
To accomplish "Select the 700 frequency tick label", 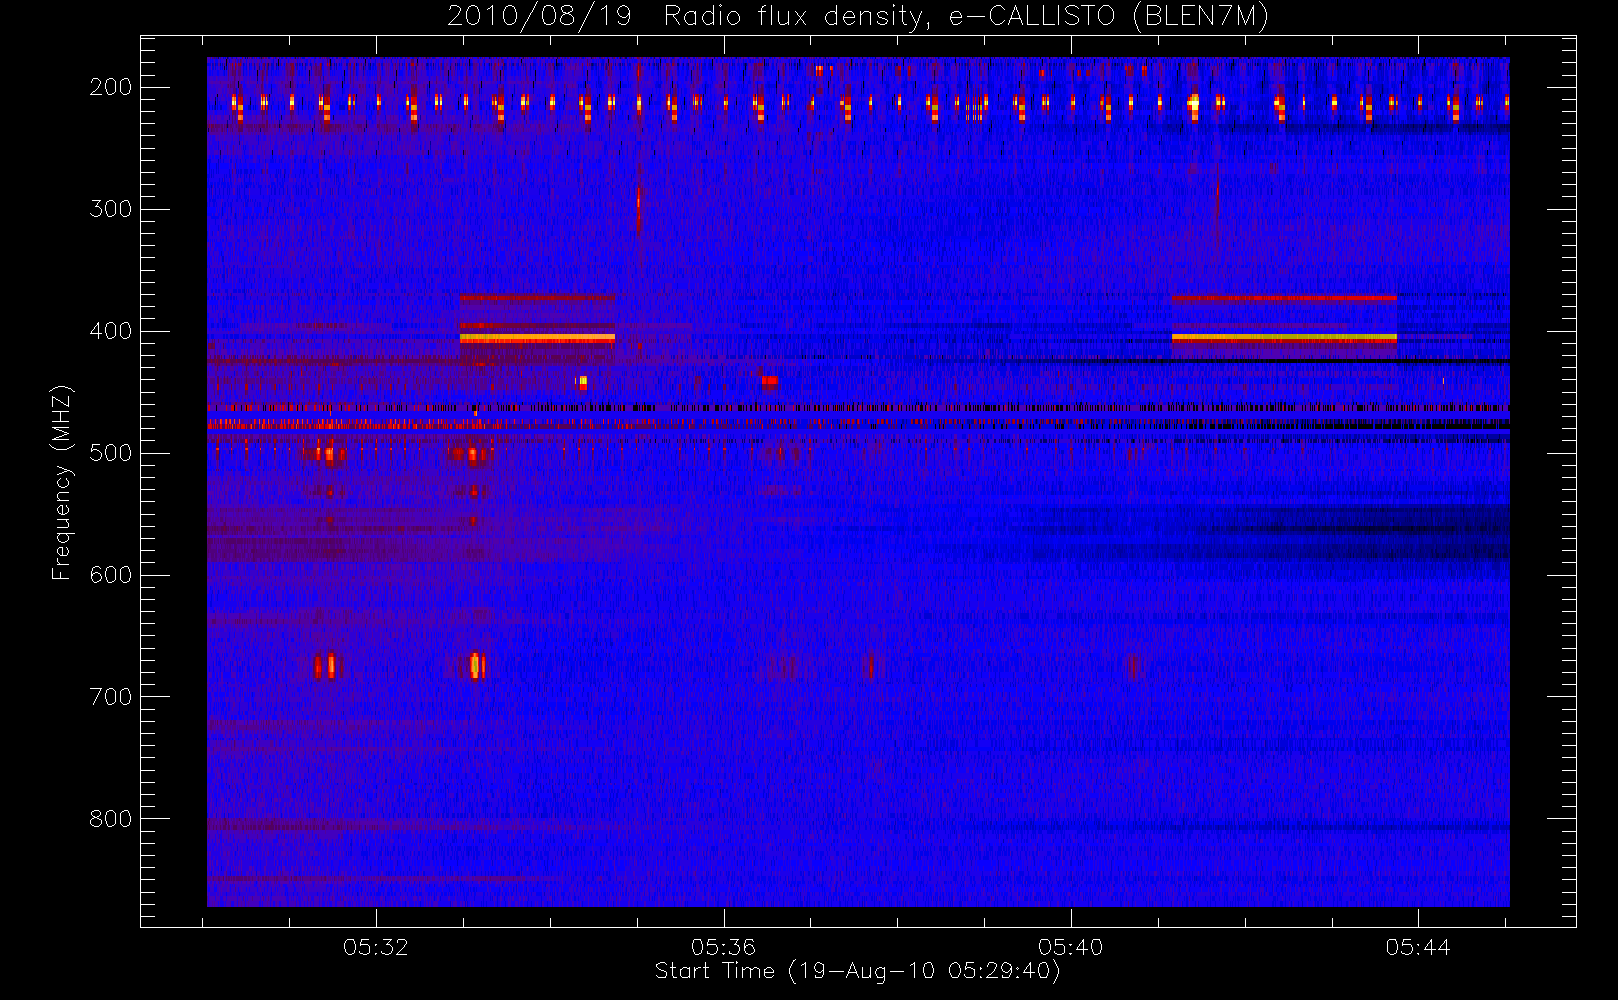I will [x=110, y=697].
